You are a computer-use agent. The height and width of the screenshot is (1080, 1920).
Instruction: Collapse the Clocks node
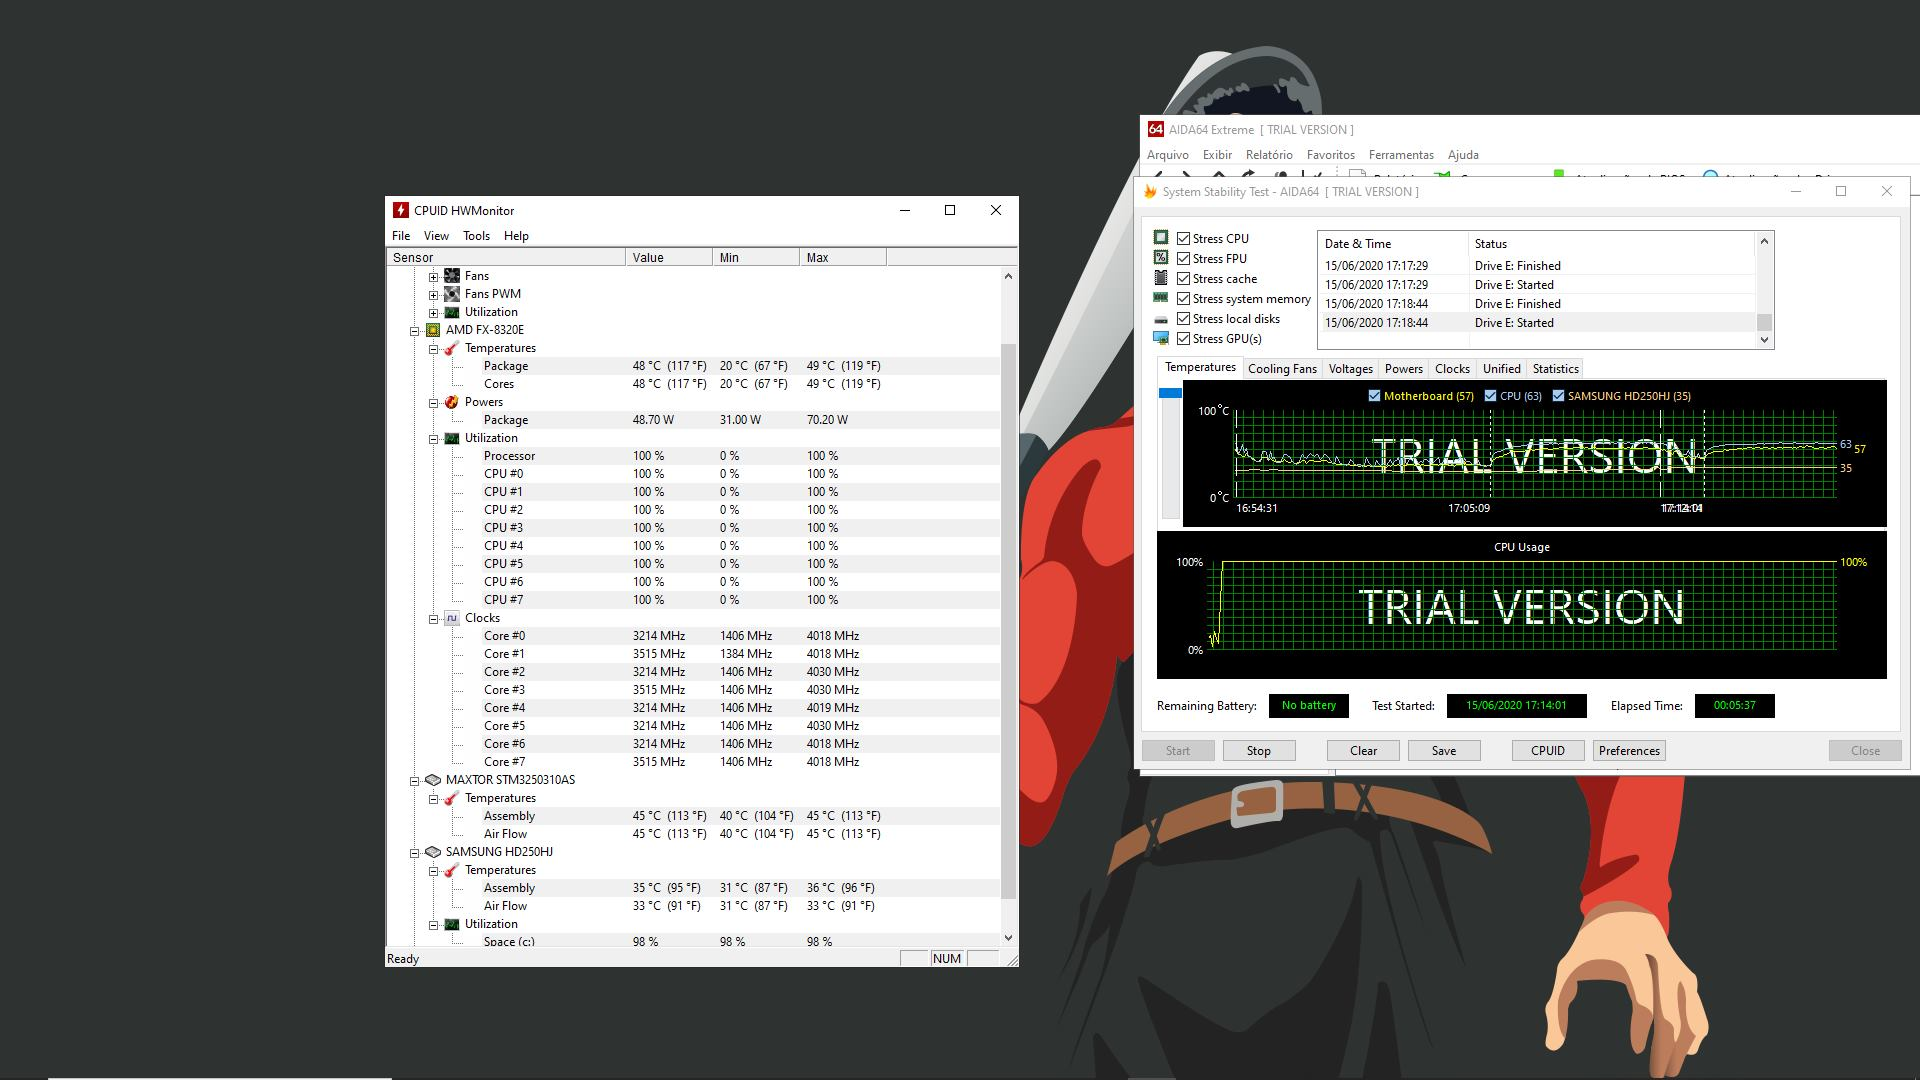point(434,619)
